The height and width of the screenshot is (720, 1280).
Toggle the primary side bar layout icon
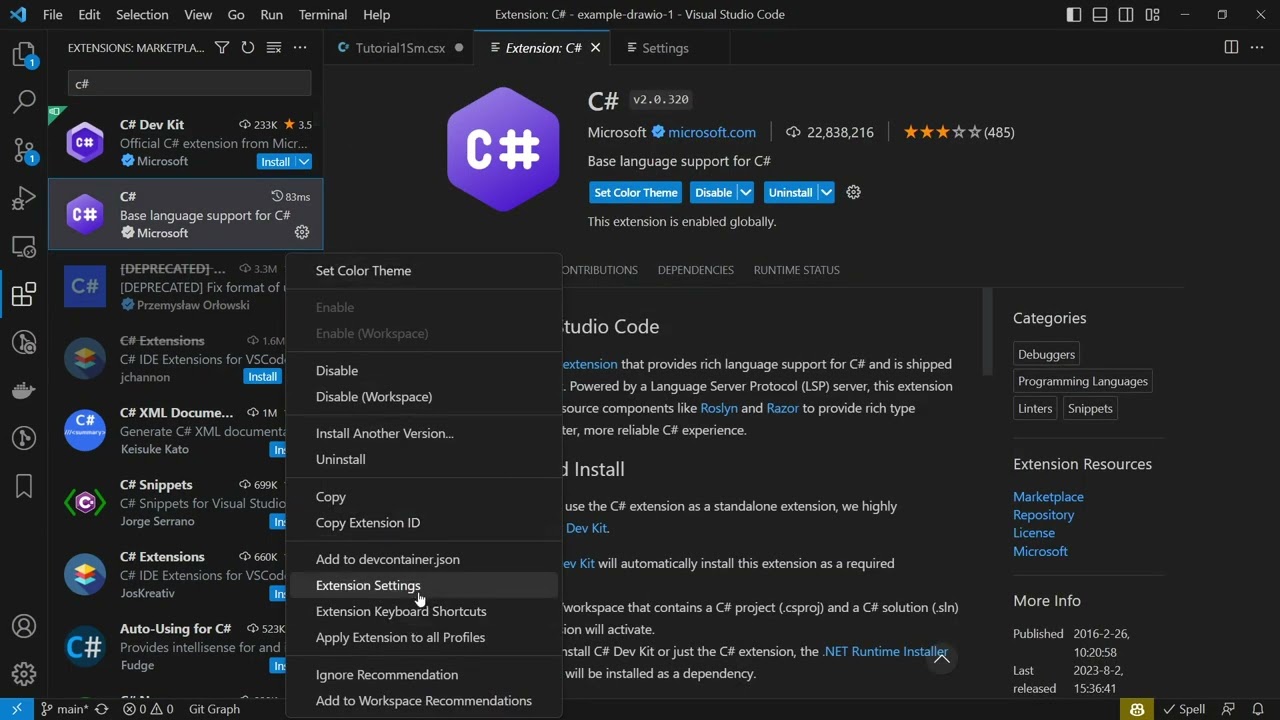click(1074, 15)
